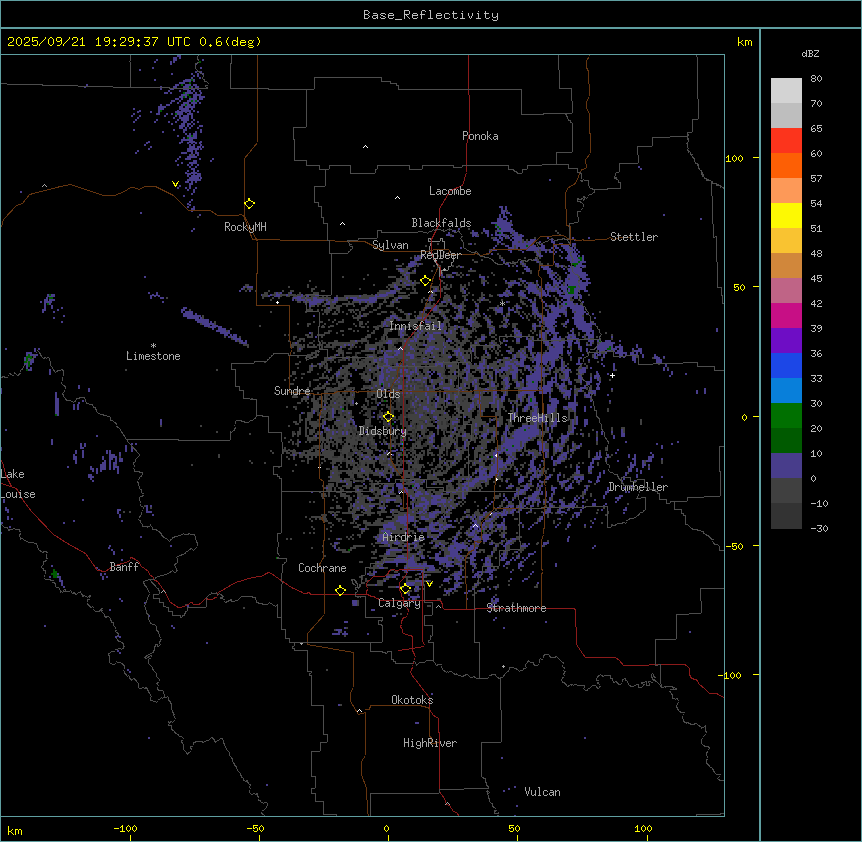The height and width of the screenshot is (842, 862).
Task: Select the asterisk marker above Limestone
Action: tap(153, 345)
